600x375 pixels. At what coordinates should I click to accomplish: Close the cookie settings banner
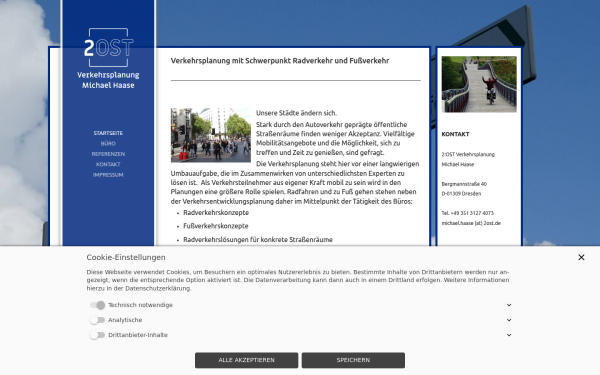(581, 258)
